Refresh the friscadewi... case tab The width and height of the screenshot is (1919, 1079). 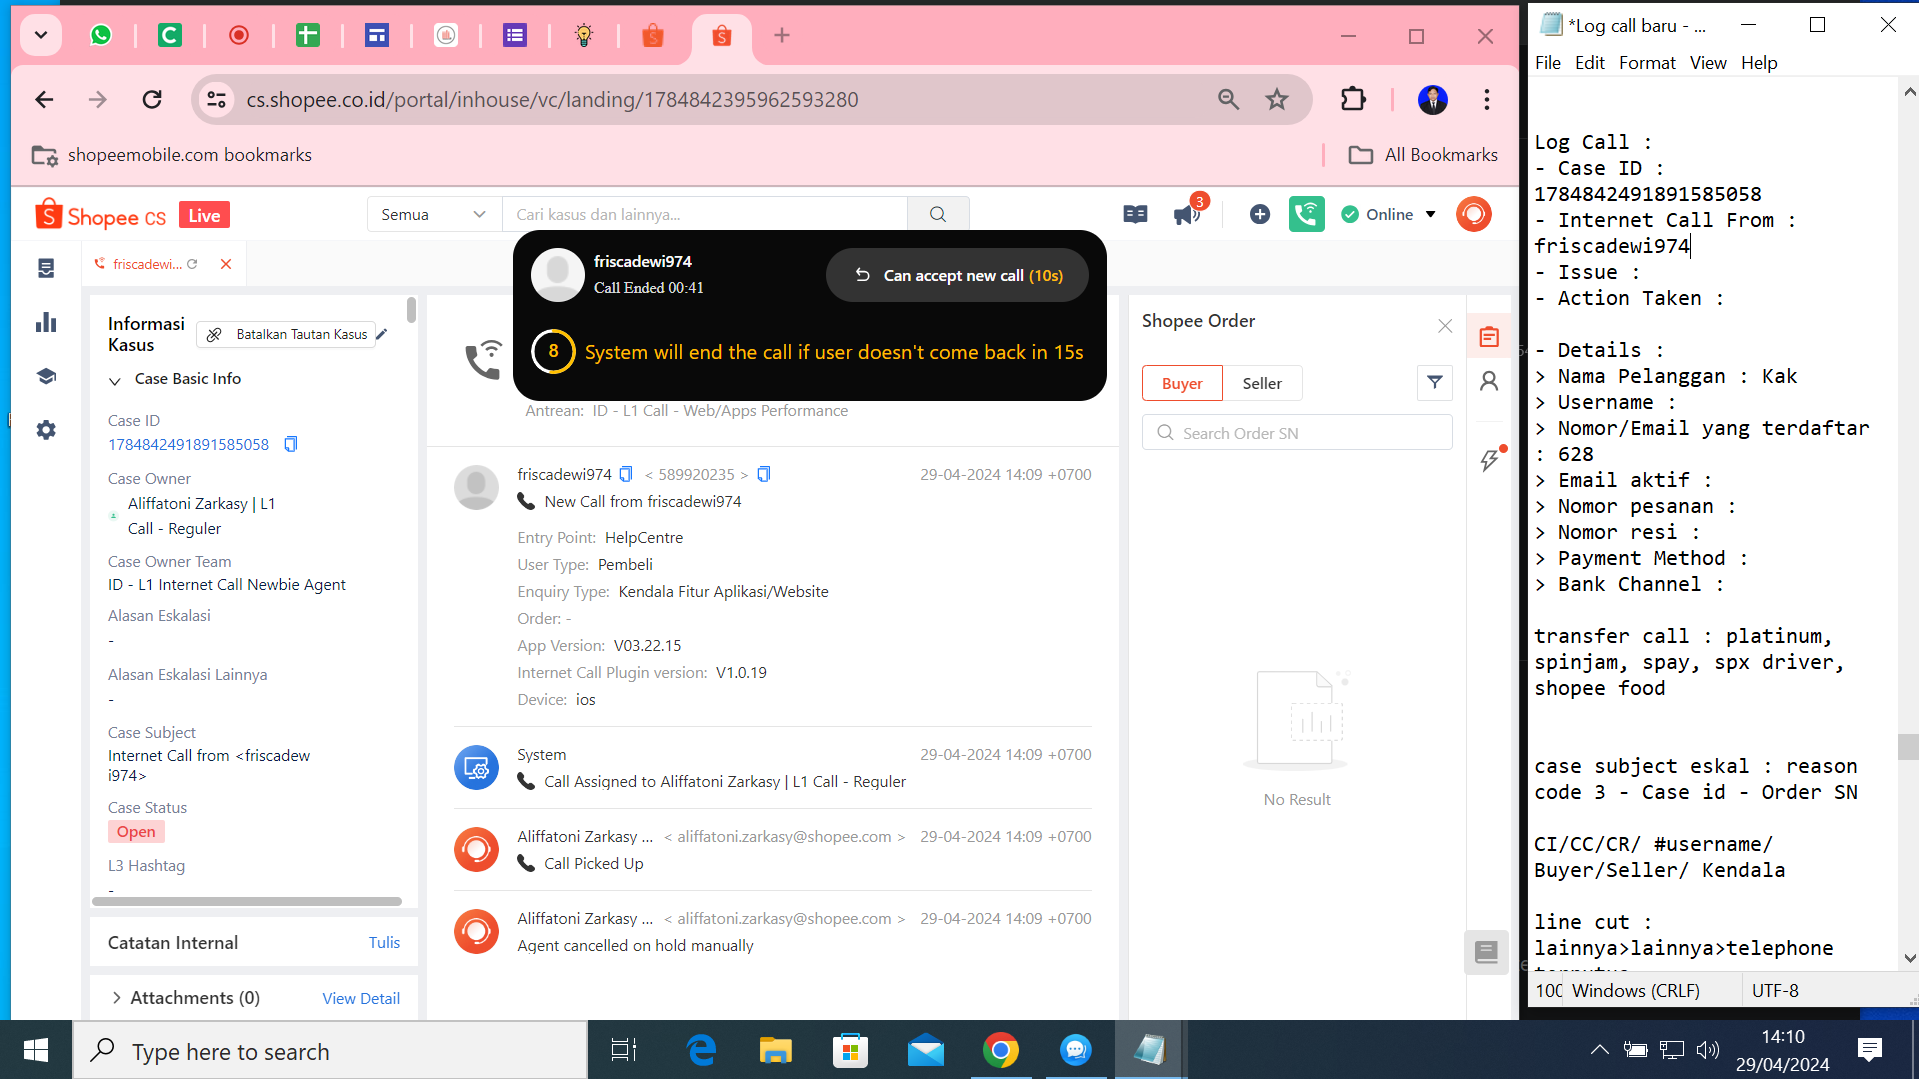tap(192, 264)
